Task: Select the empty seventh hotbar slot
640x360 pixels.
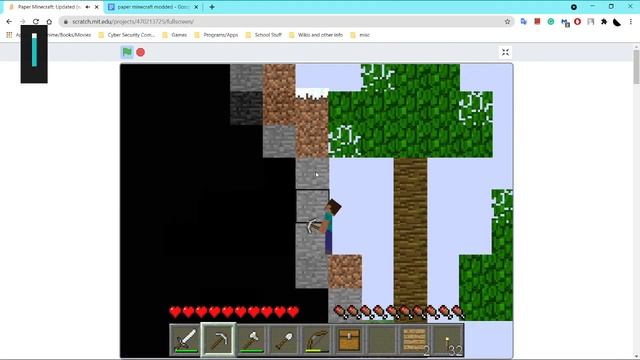Action: (382, 340)
